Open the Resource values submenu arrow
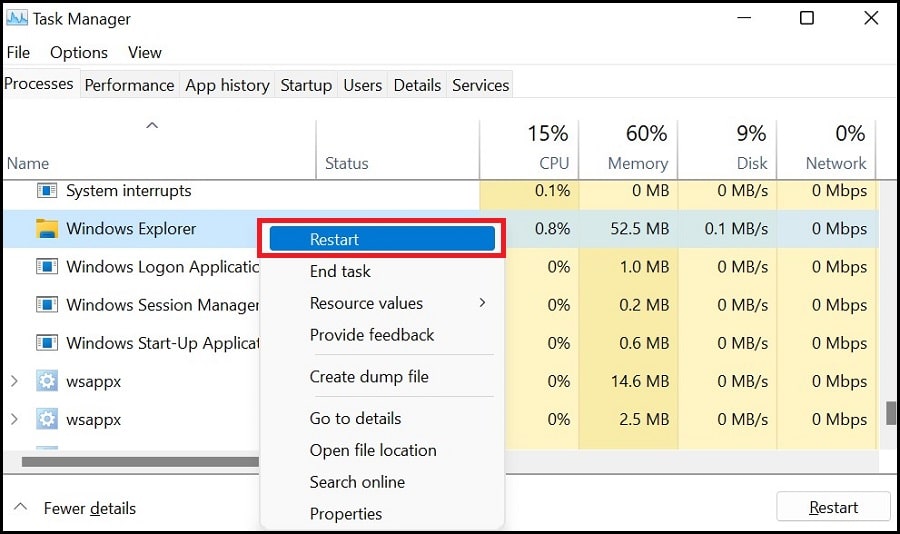900x534 pixels. click(x=483, y=303)
